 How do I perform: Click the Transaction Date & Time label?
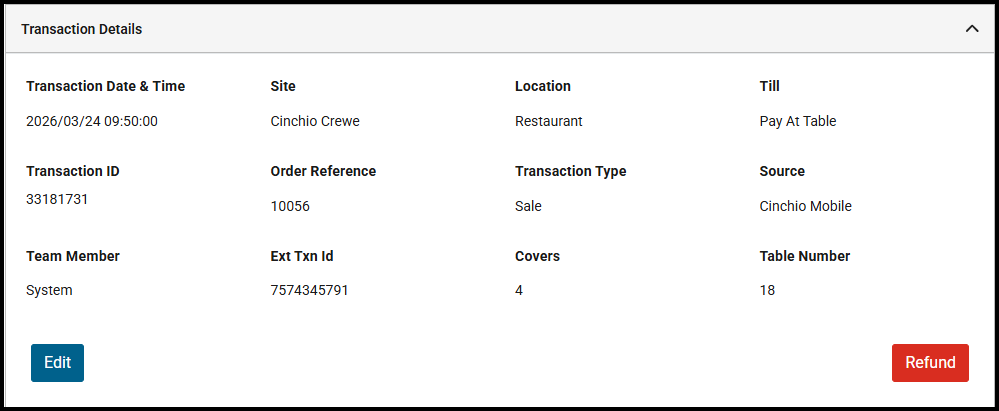point(105,86)
